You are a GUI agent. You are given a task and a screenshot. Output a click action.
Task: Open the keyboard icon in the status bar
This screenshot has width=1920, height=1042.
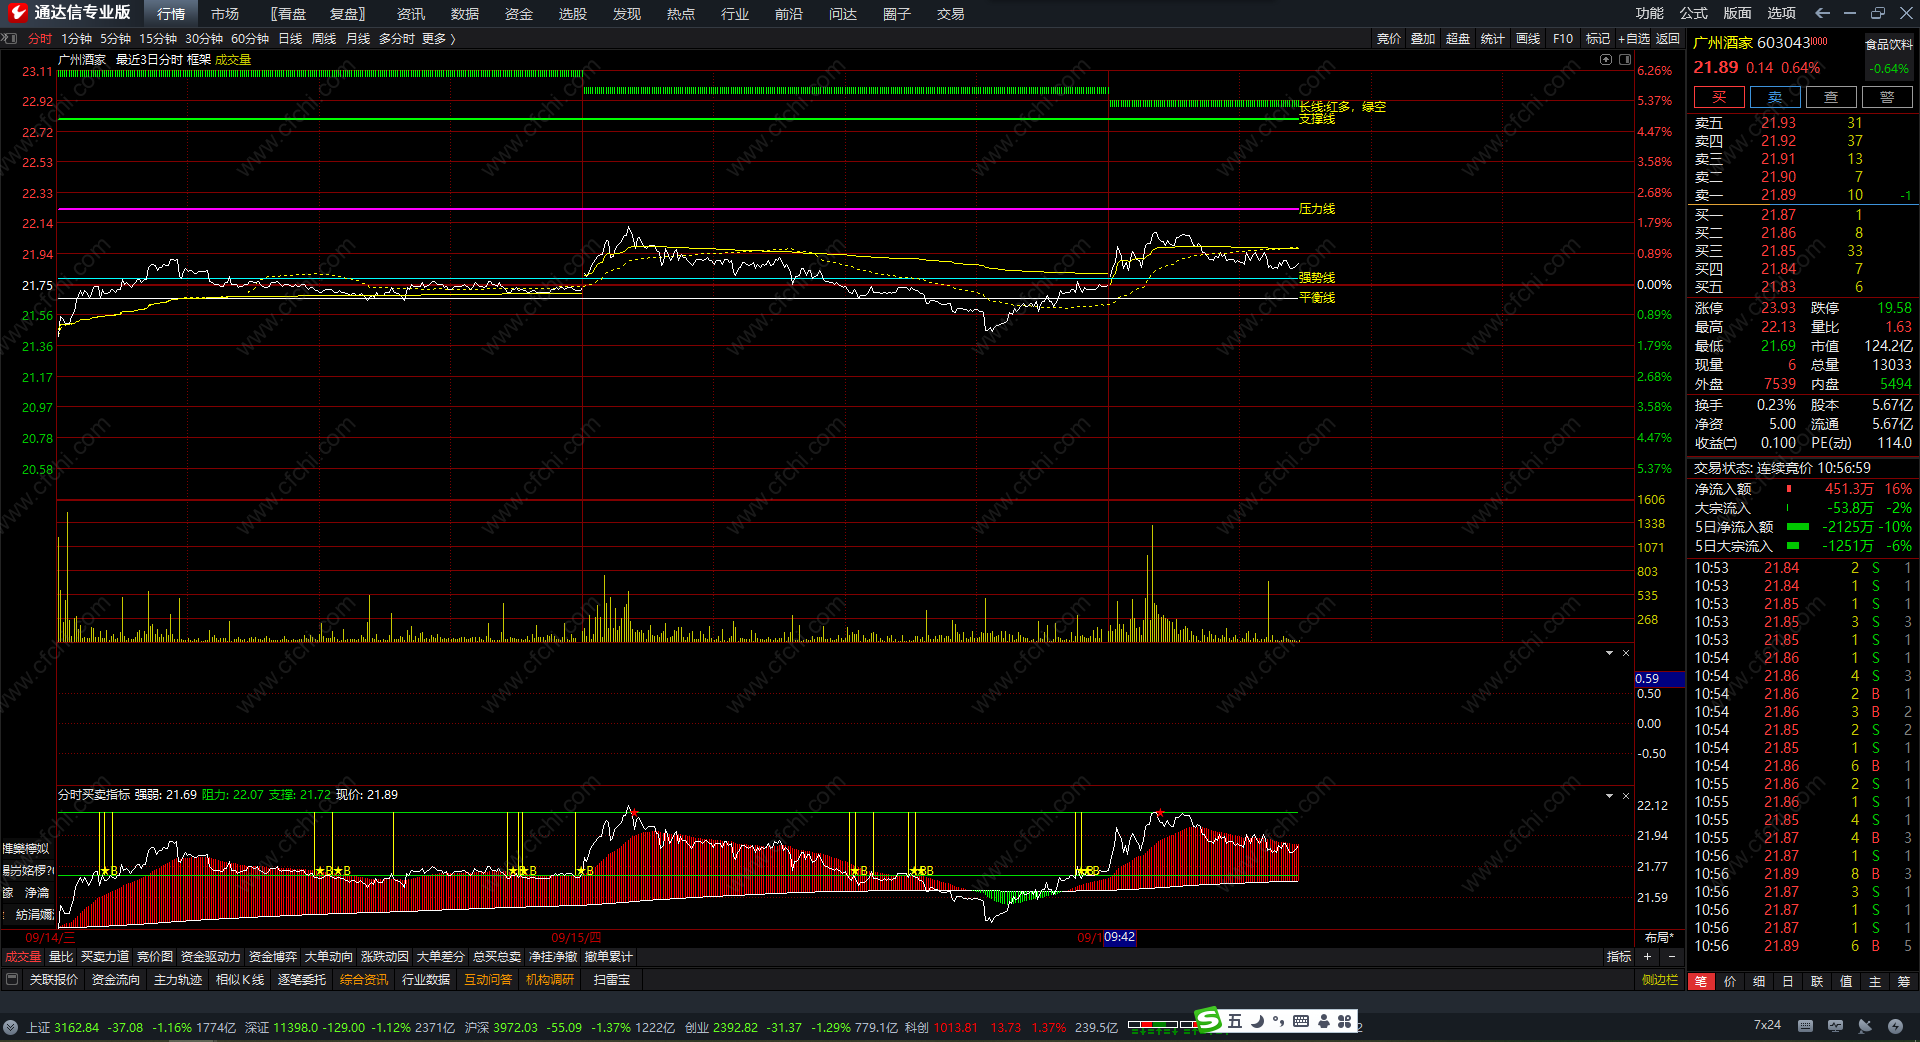tap(1805, 1026)
